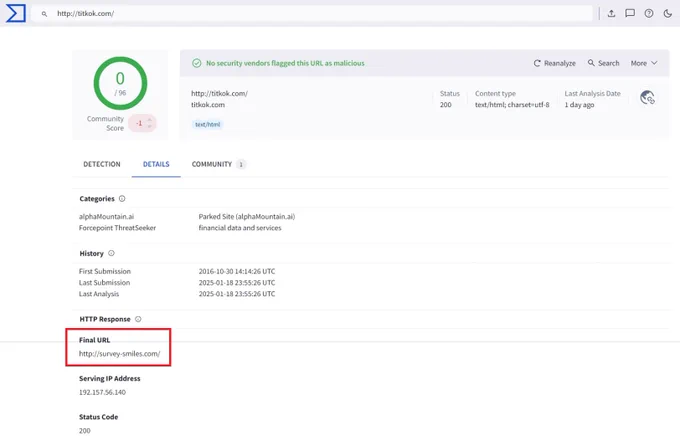
Task: Select First Submission date 2016-10-30
Action: tap(237, 272)
